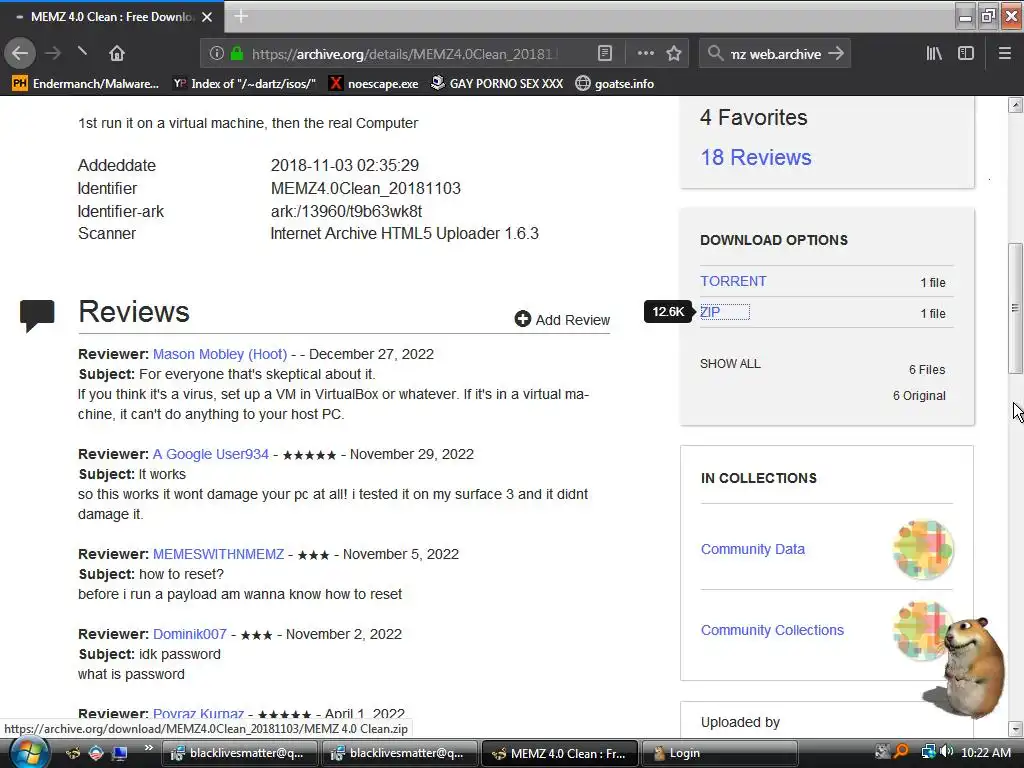Image resolution: width=1024 pixels, height=768 pixels.
Task: Open reviewer A Google User934 profile
Action: click(x=211, y=454)
